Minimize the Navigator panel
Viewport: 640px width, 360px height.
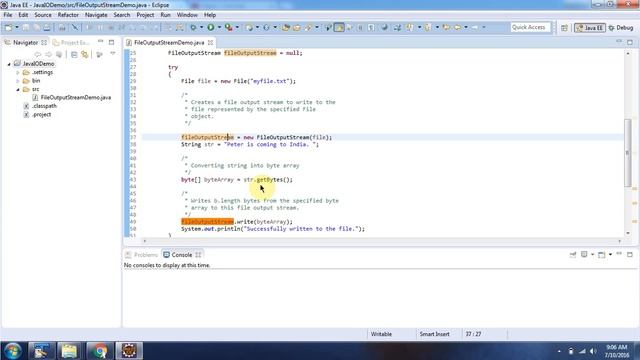click(x=100, y=42)
